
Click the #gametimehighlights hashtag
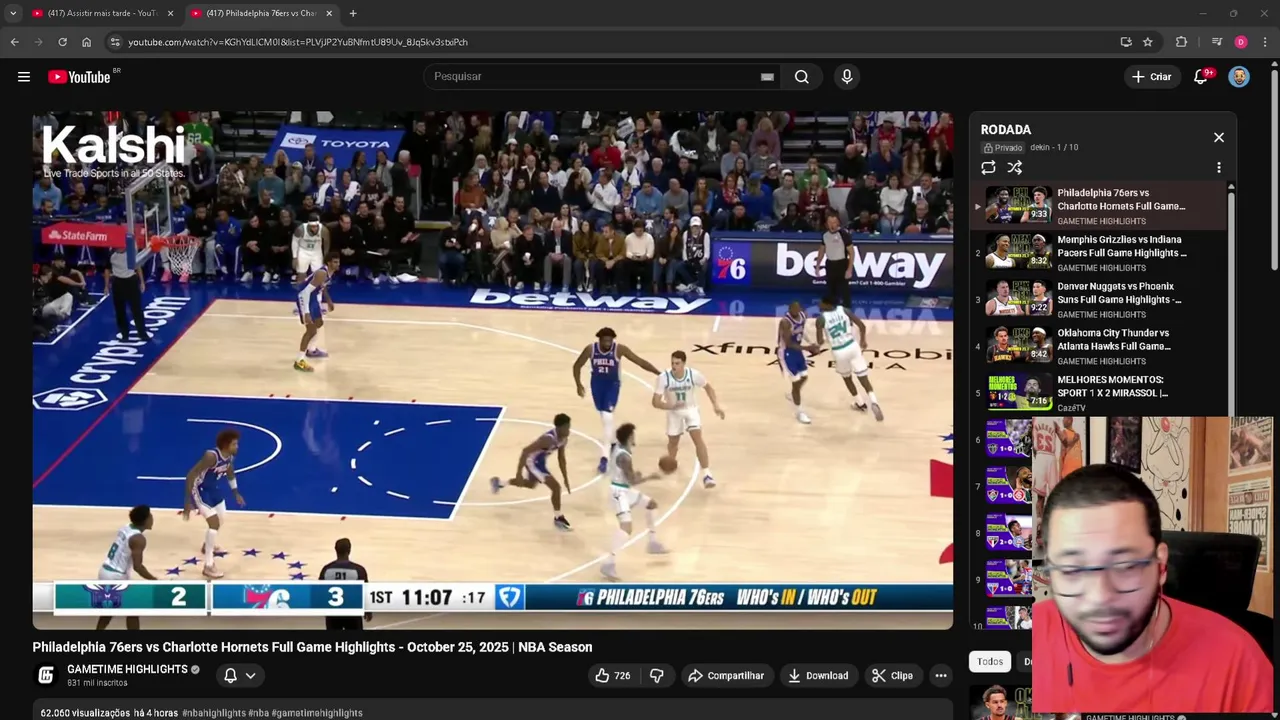coord(317,713)
